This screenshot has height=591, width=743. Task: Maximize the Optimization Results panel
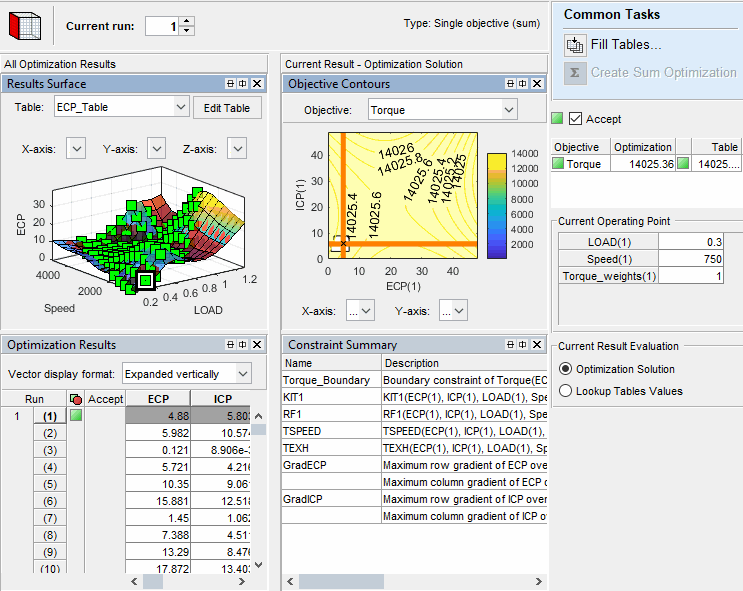[x=230, y=345]
